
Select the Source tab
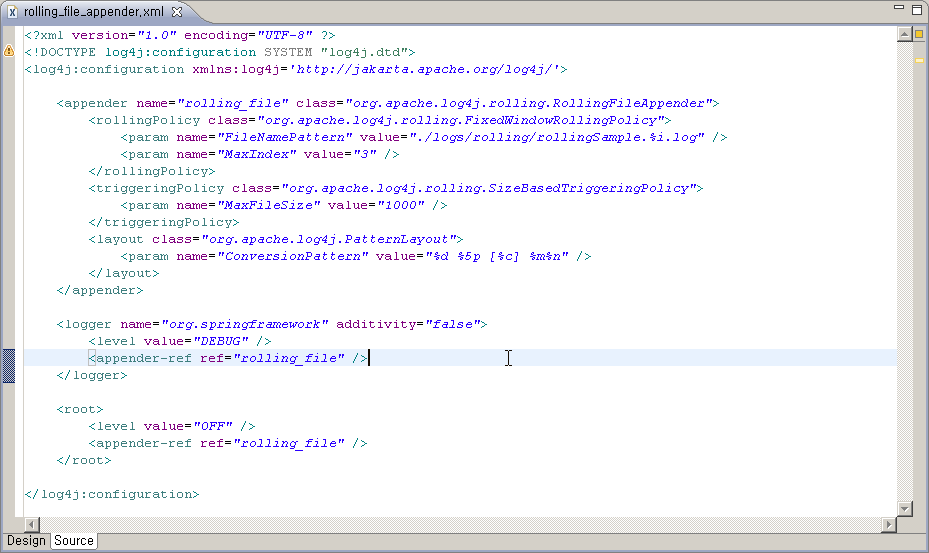(74, 541)
